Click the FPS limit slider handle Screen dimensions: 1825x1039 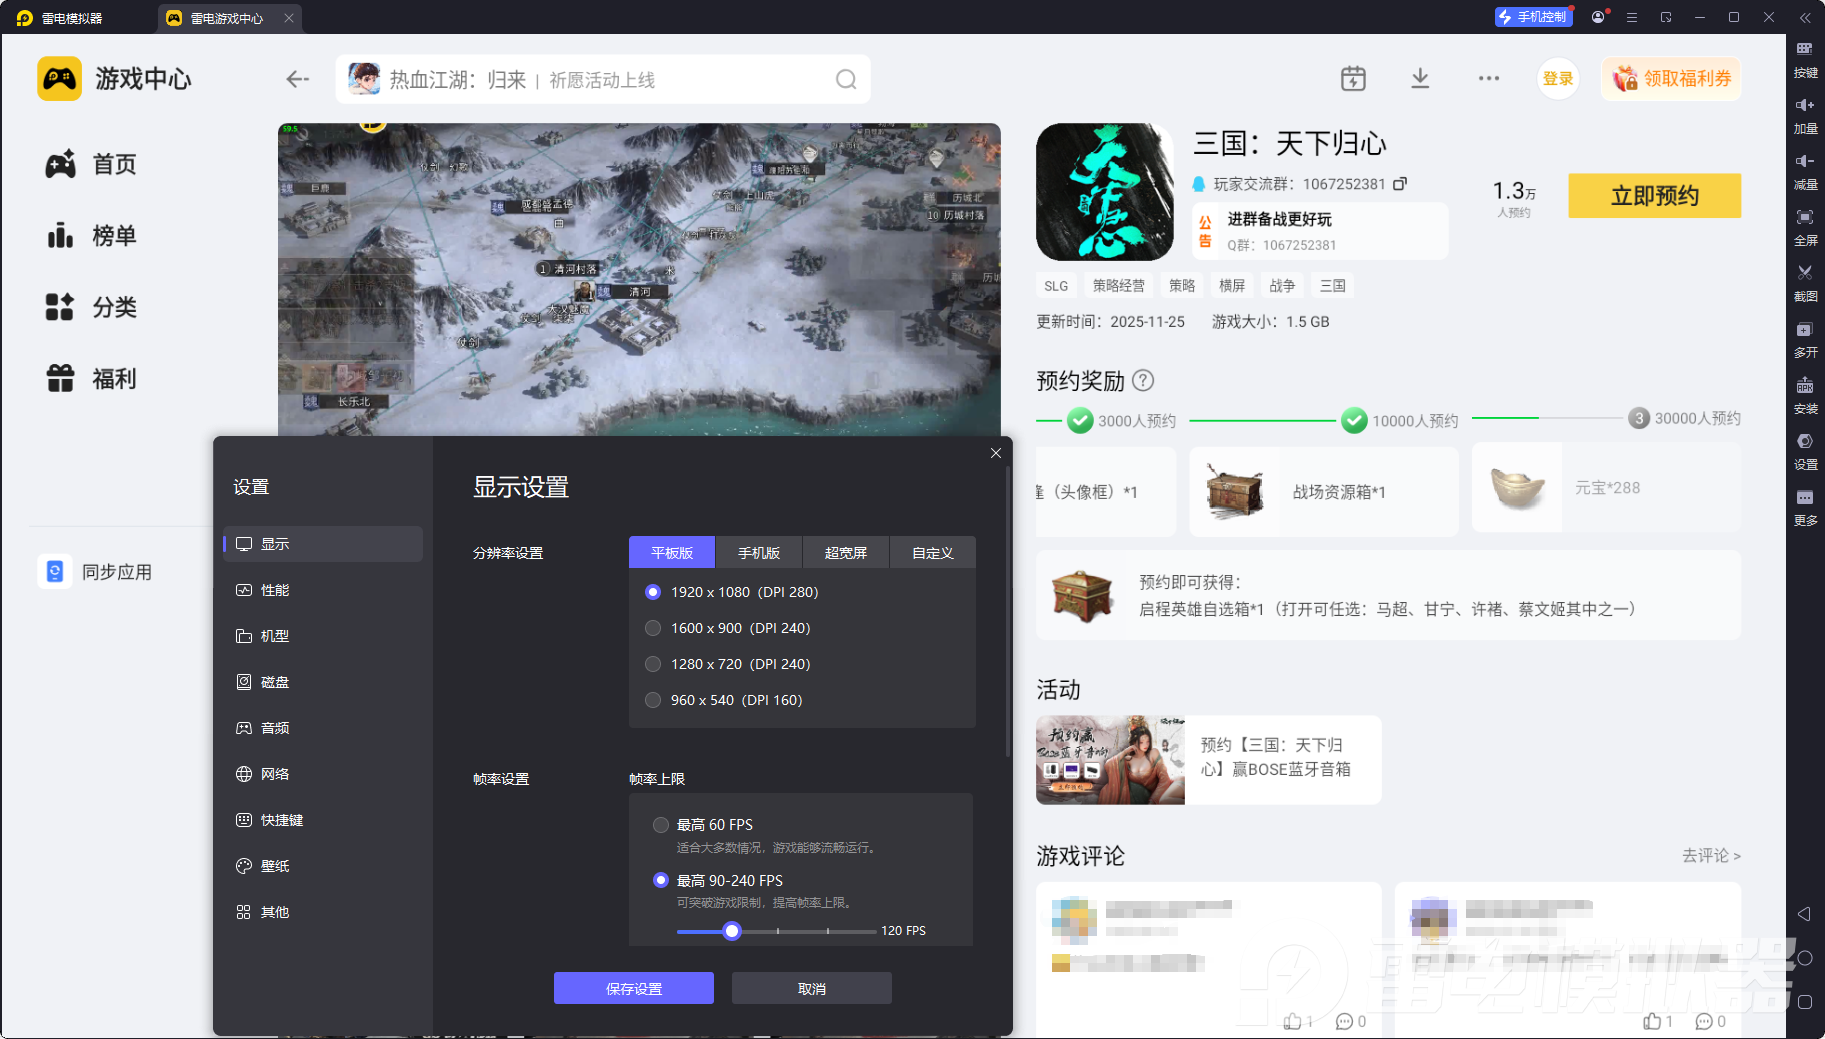732,931
